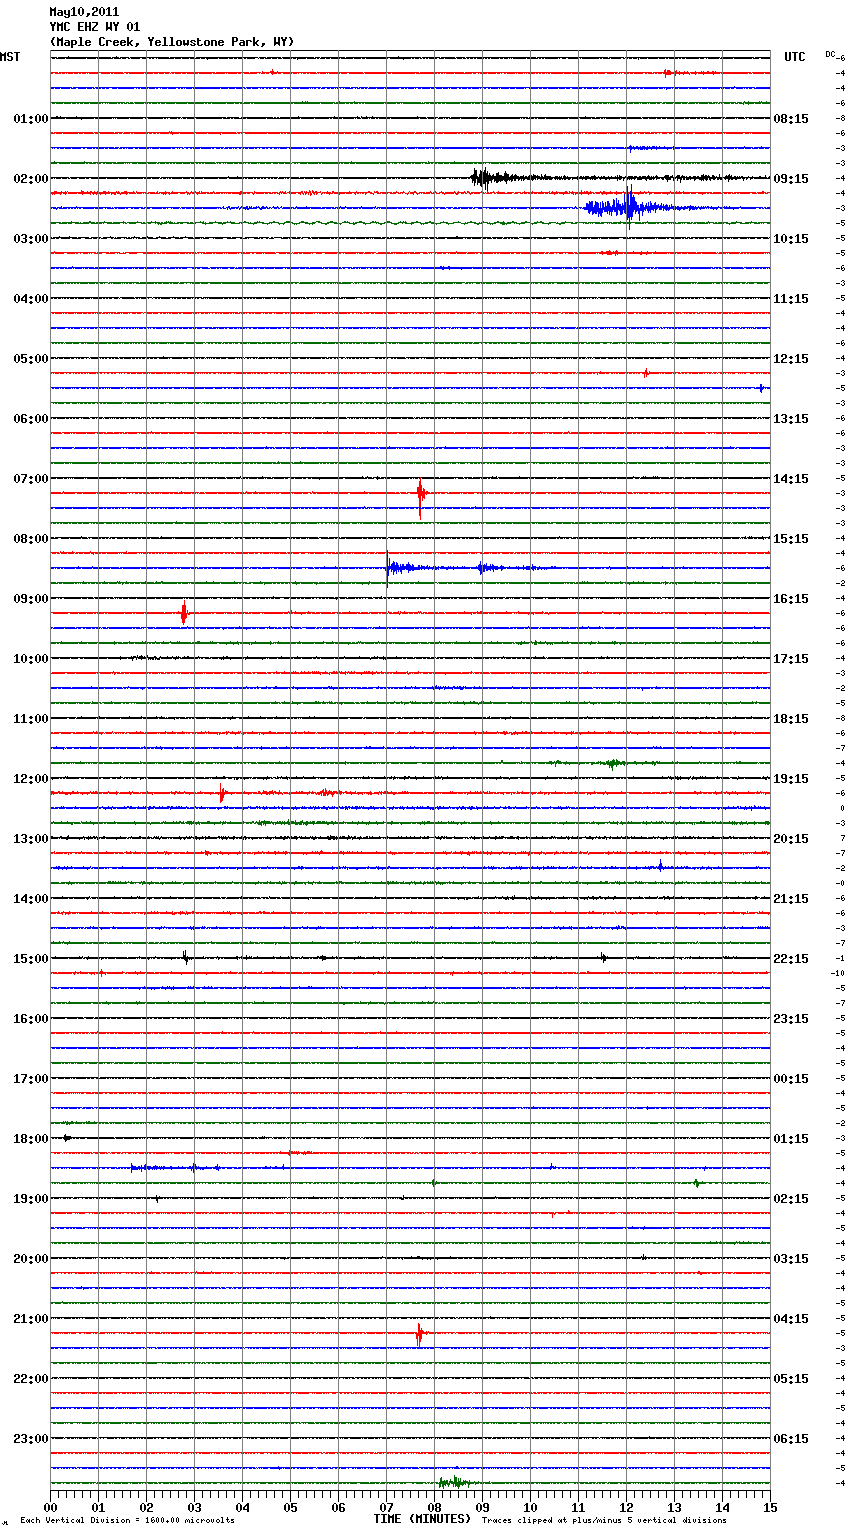The height and width of the screenshot is (1534, 850).
Task: Click the TIME (MINUTES) axis title
Action: 422,1519
